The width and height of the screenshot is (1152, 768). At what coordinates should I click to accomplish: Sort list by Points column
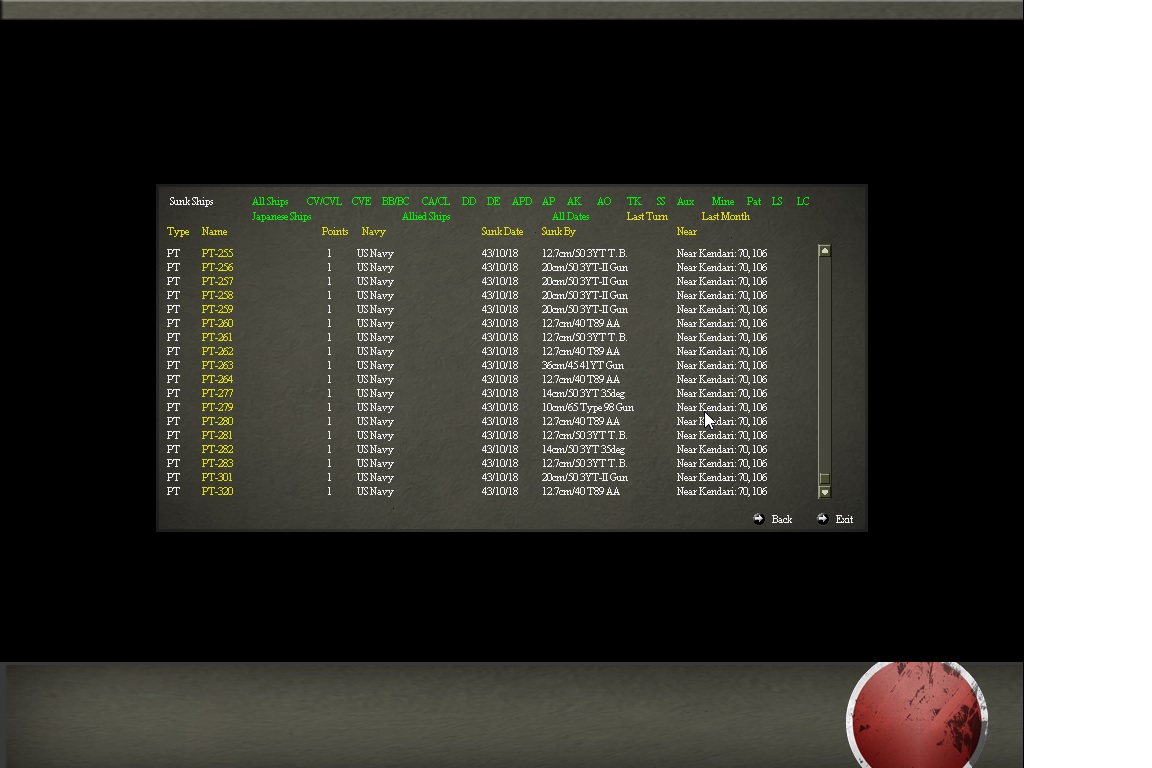coord(335,232)
